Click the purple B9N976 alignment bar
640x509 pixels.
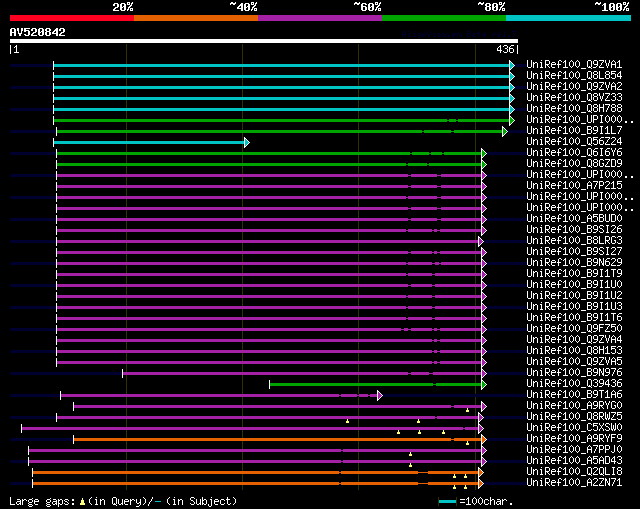[x=302, y=373]
